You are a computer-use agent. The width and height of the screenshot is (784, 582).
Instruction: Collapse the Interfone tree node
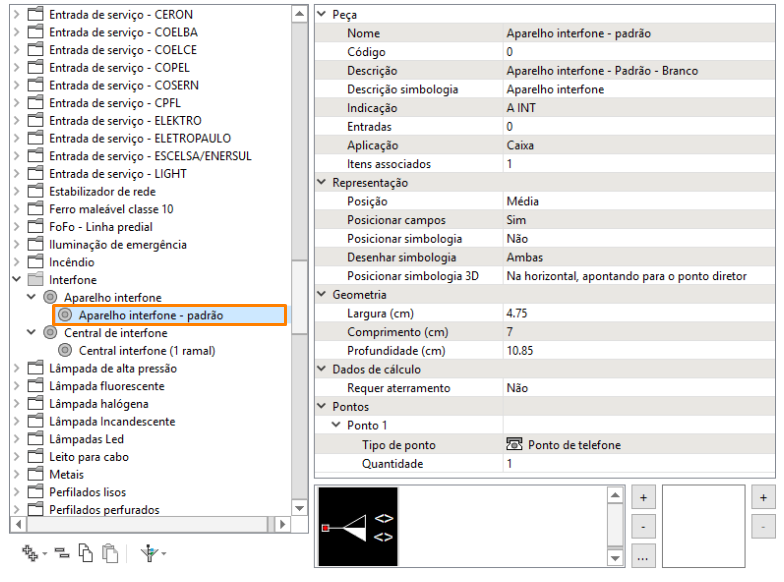pos(16,279)
